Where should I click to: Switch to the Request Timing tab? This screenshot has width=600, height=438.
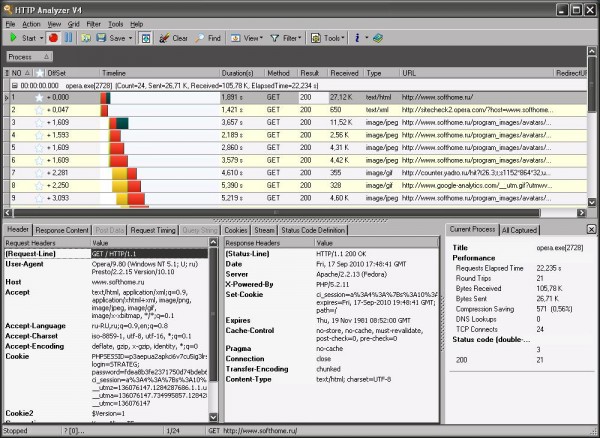(x=153, y=230)
